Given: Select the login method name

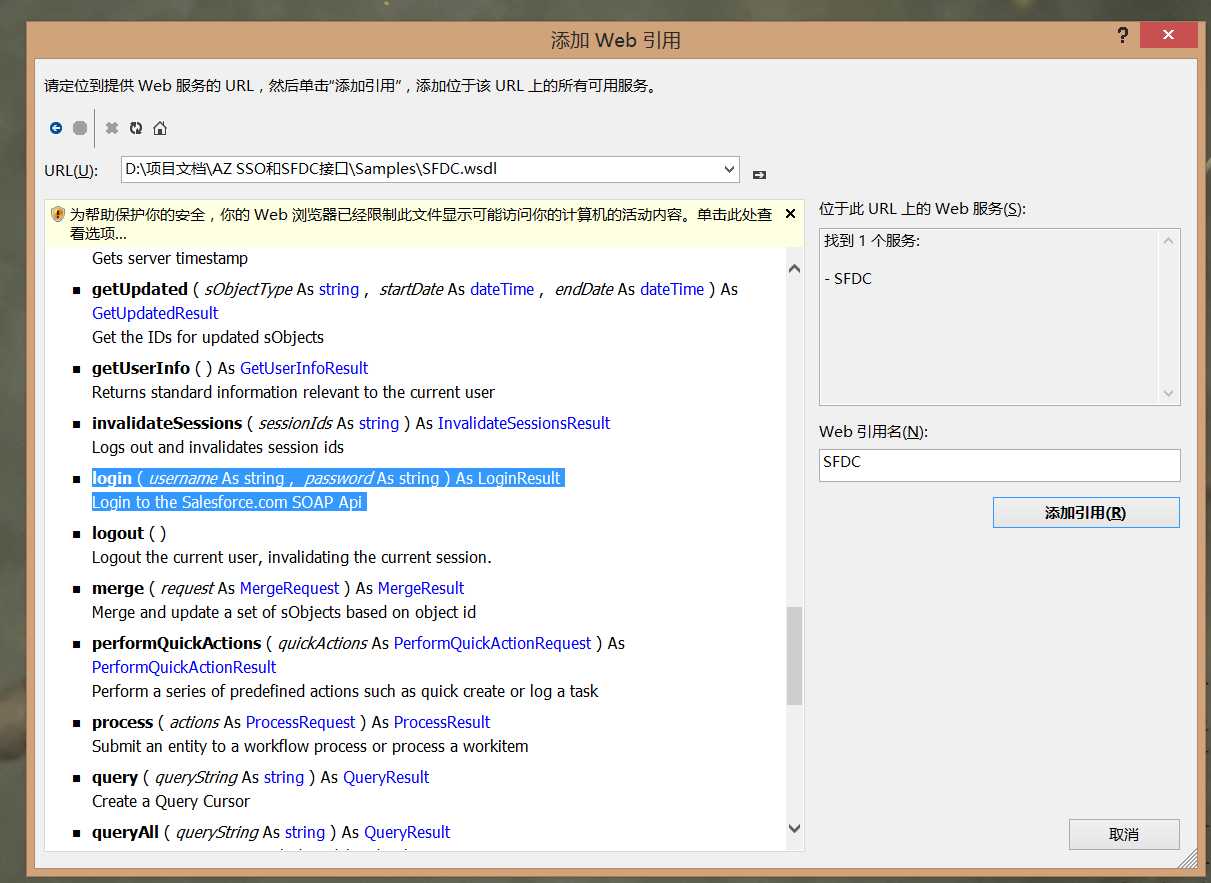Looking at the screenshot, I should (x=112, y=478).
